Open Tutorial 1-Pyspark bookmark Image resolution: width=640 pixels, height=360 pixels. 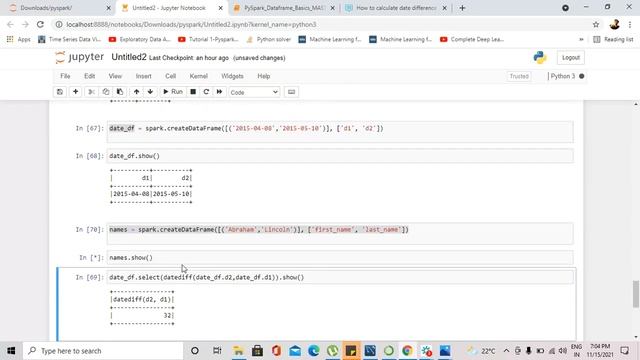pos(209,39)
